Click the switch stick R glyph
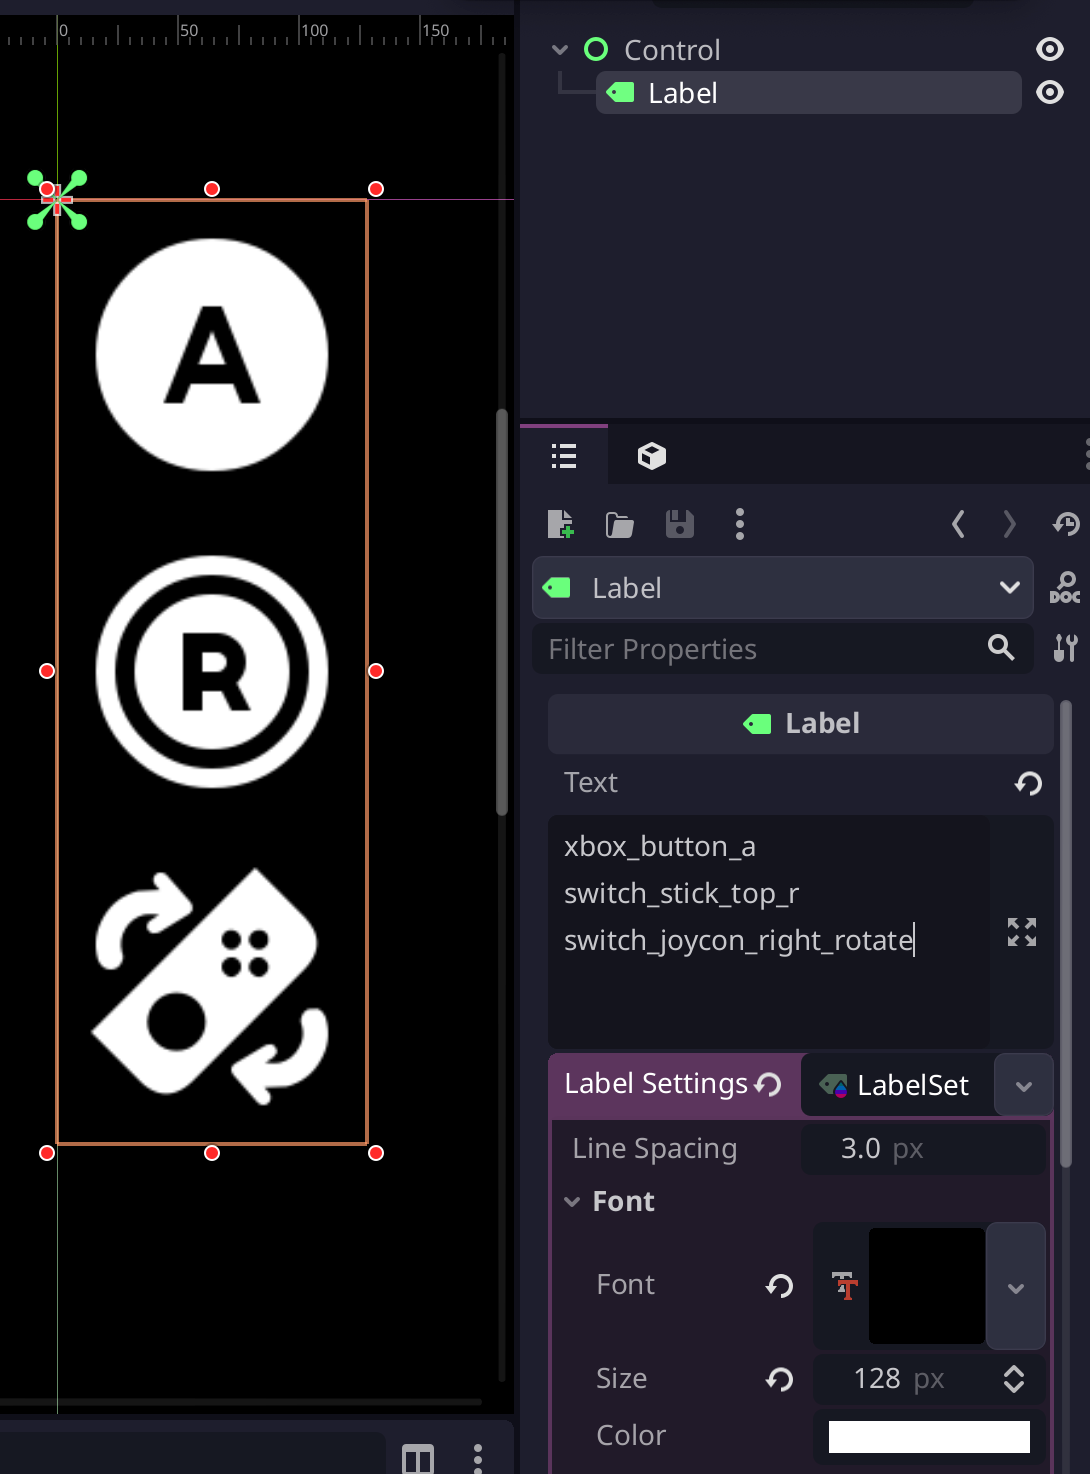 click(x=212, y=672)
